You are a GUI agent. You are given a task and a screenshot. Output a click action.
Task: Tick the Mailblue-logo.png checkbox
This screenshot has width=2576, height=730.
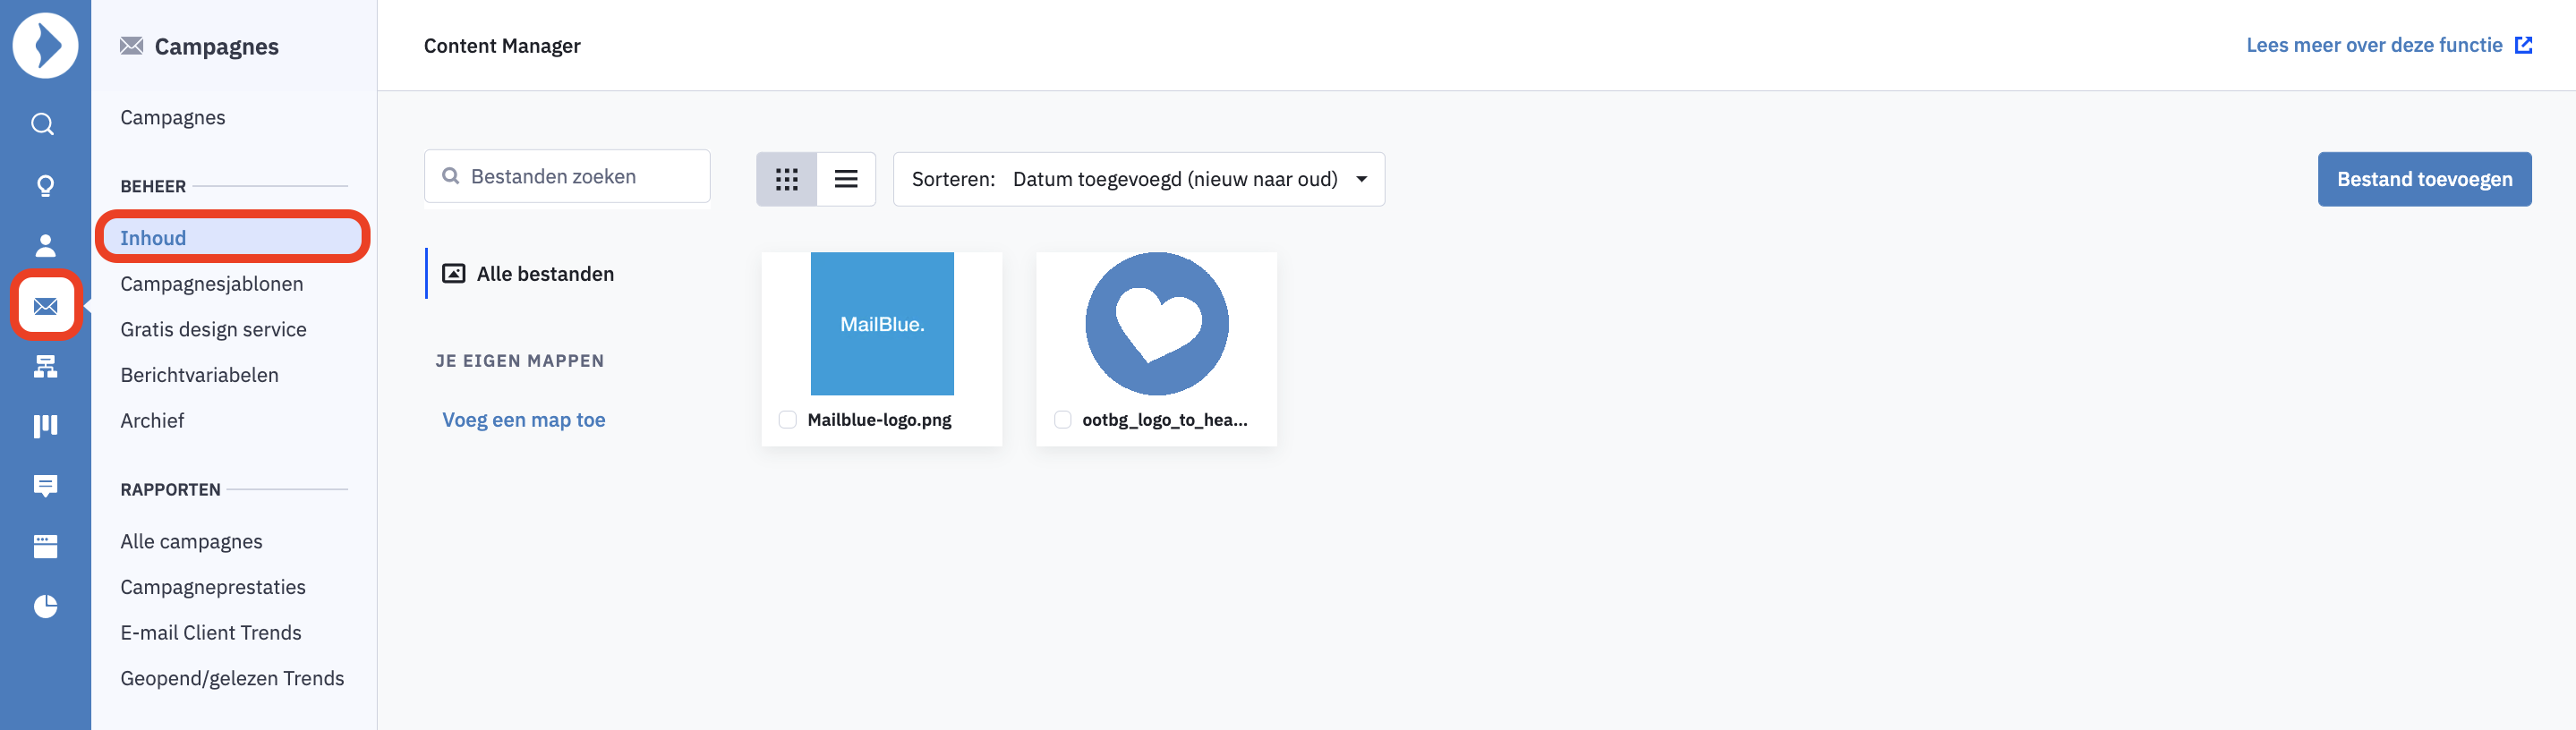tap(788, 420)
